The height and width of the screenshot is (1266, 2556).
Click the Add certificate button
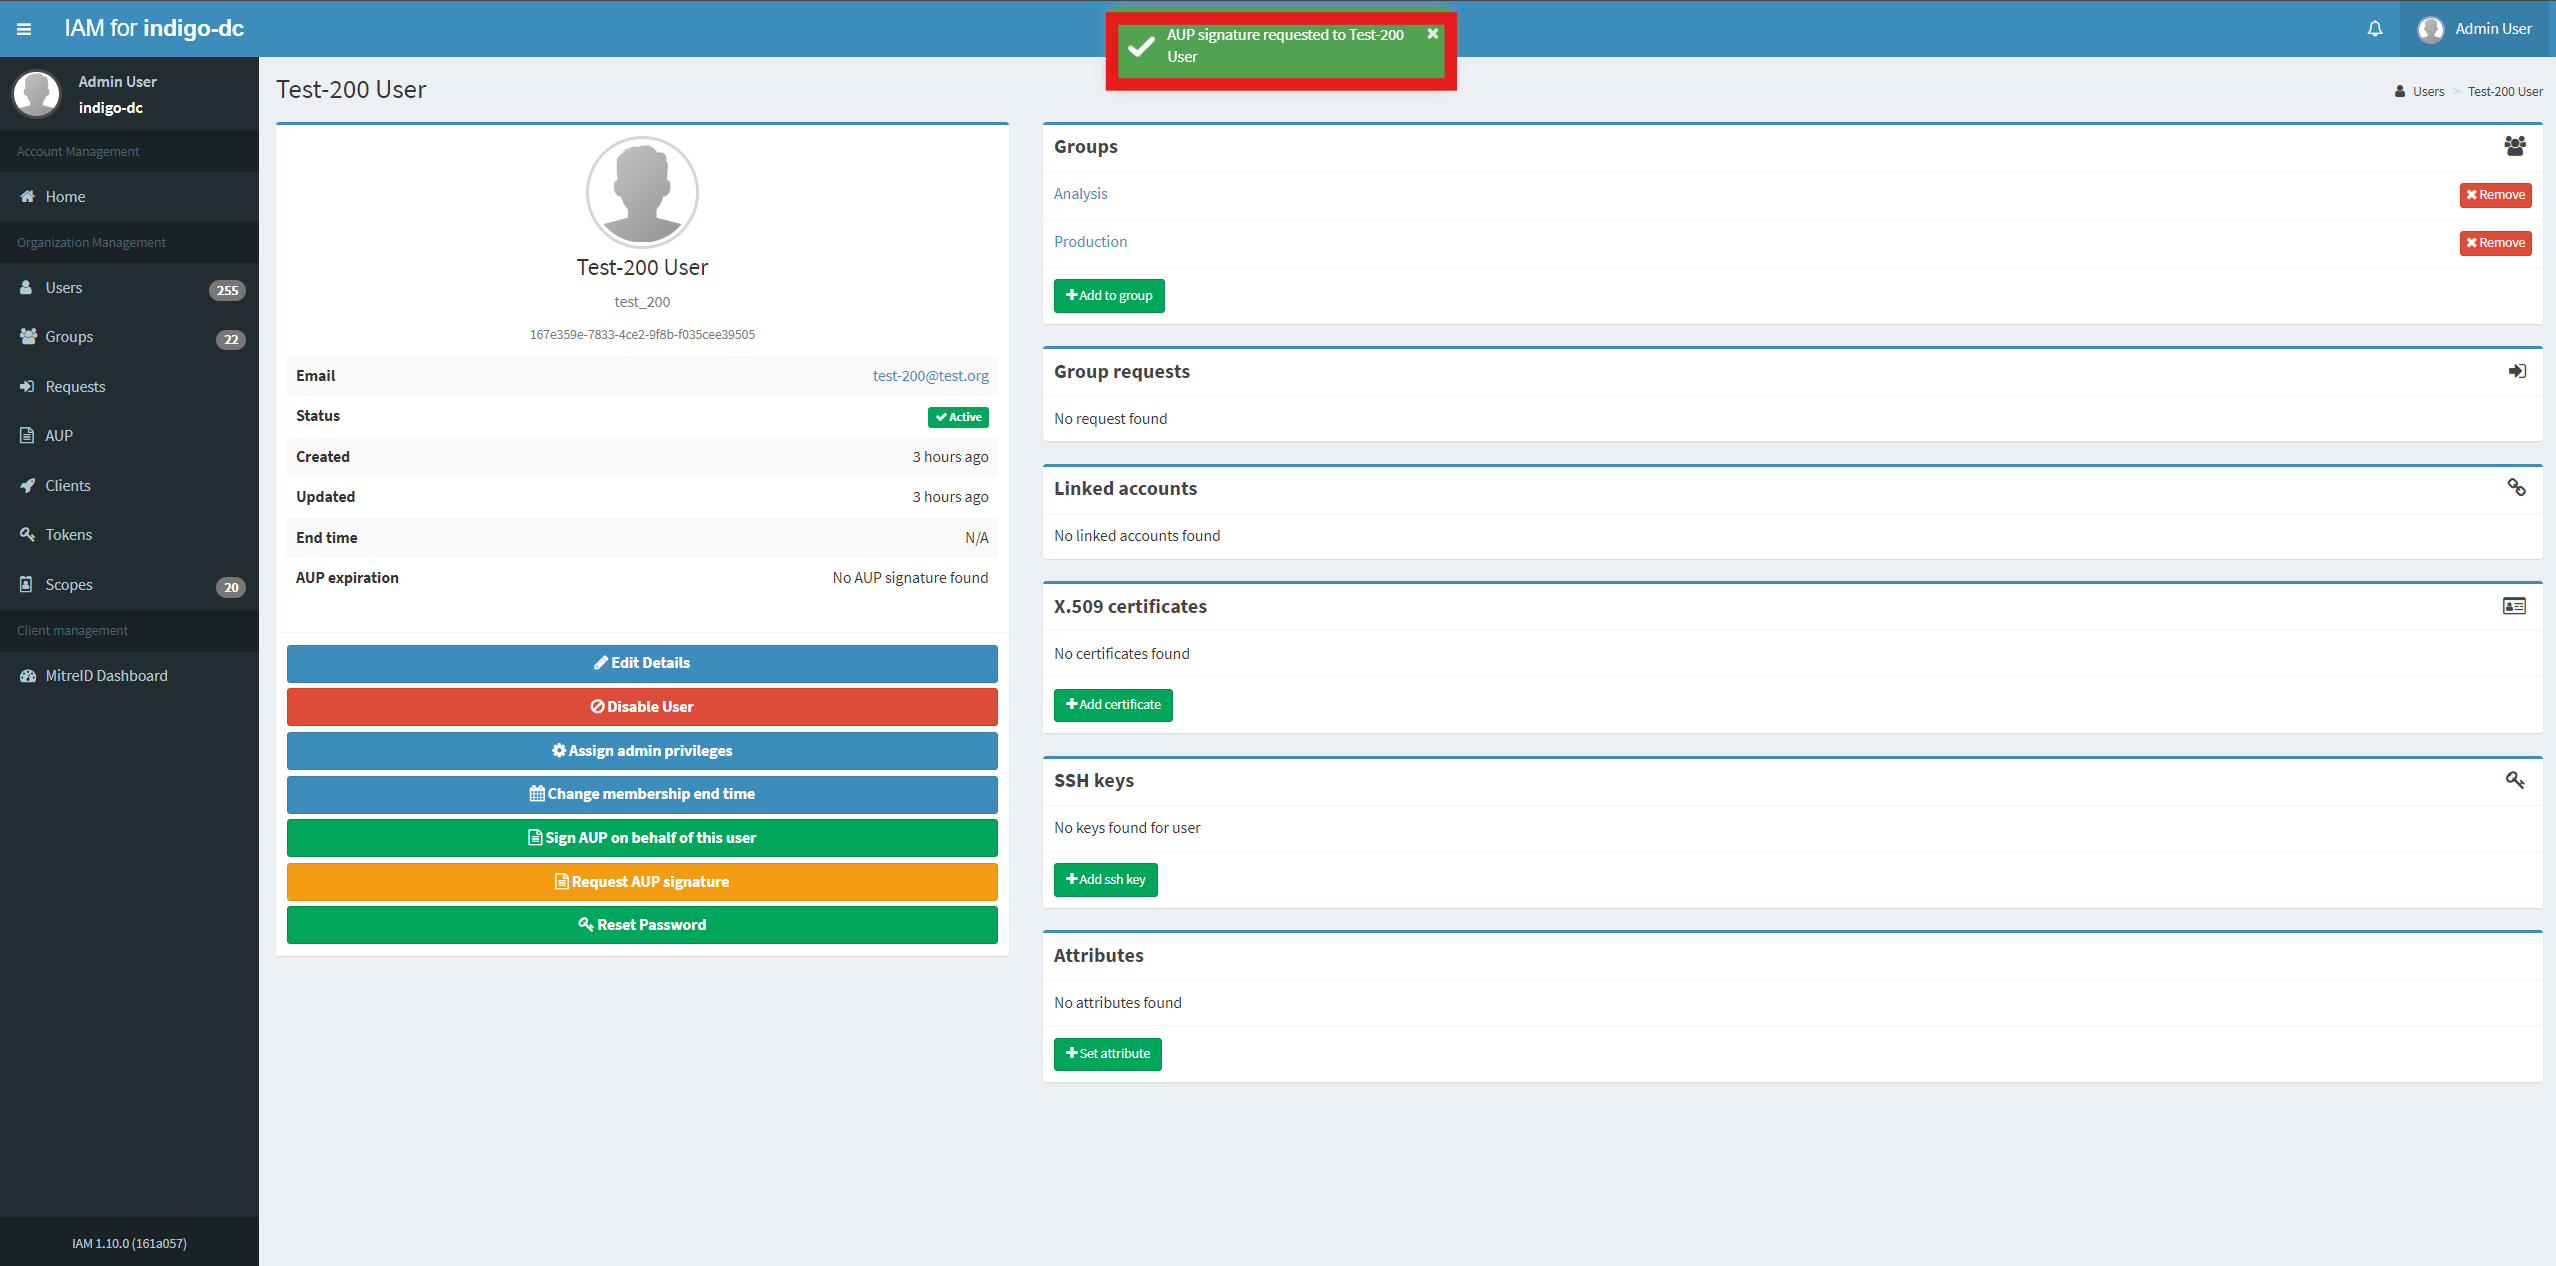1113,704
